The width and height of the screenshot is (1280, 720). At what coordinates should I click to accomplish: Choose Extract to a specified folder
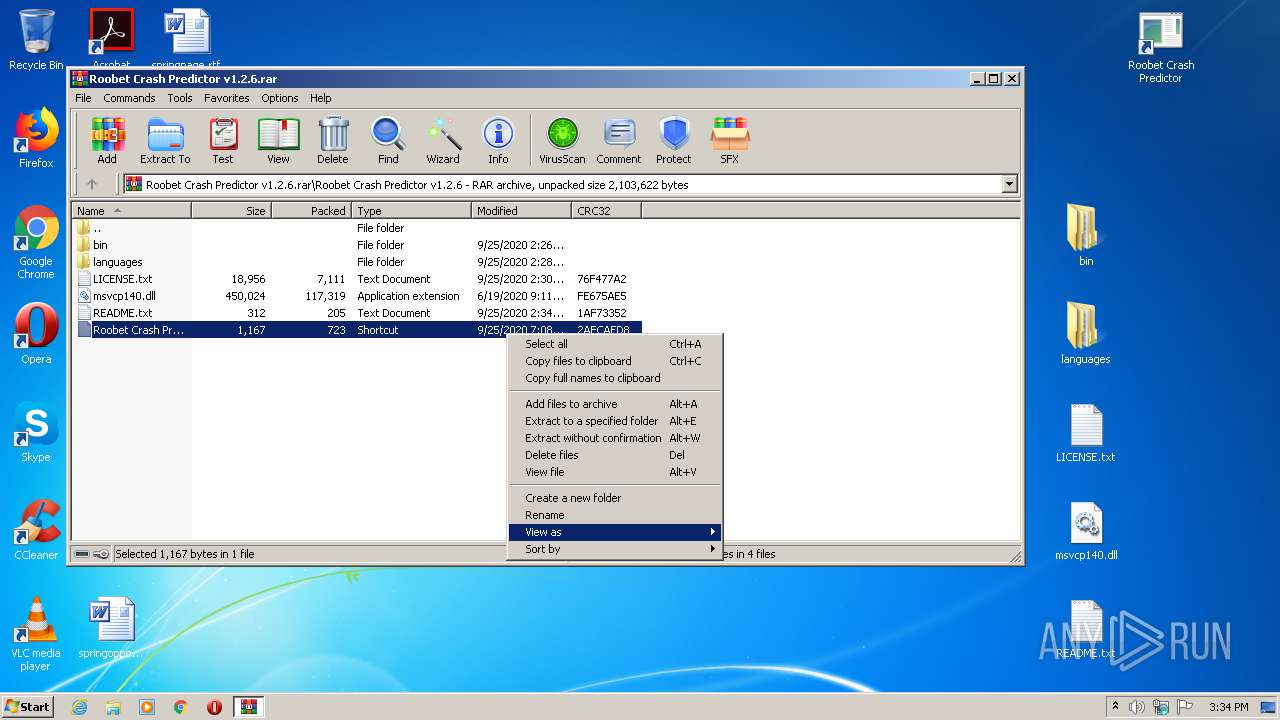pyautogui.click(x=614, y=421)
